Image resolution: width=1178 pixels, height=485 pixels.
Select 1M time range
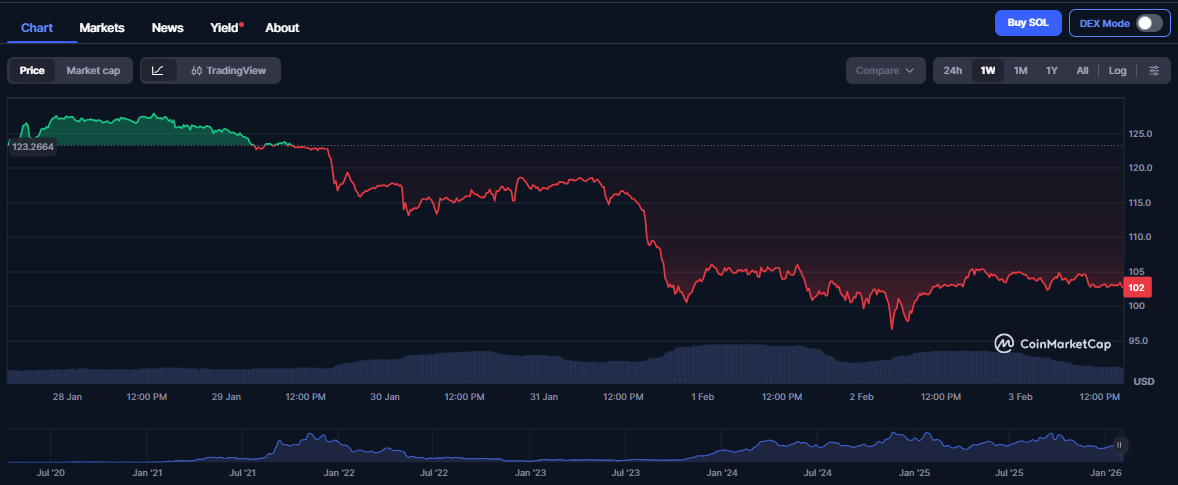click(1020, 71)
